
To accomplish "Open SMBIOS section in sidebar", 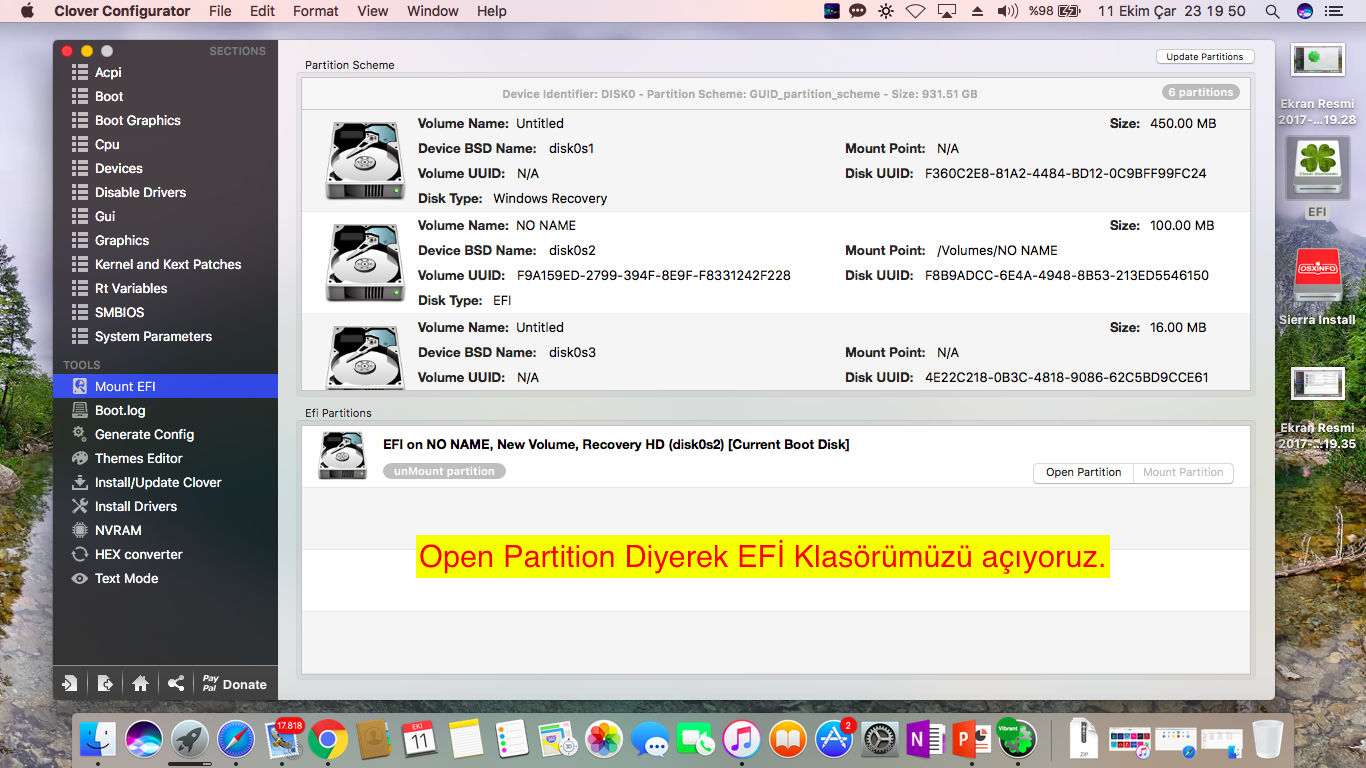I will click(119, 312).
